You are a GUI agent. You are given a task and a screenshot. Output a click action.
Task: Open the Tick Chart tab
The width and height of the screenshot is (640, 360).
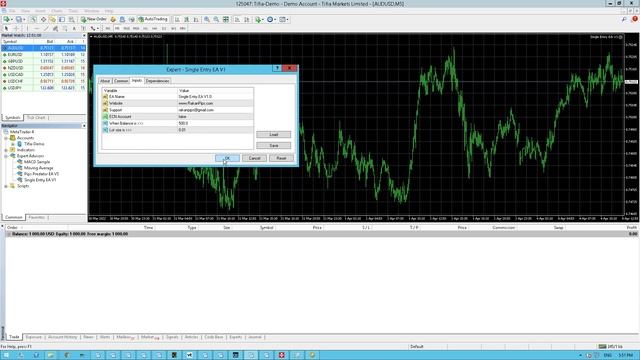[x=36, y=118]
